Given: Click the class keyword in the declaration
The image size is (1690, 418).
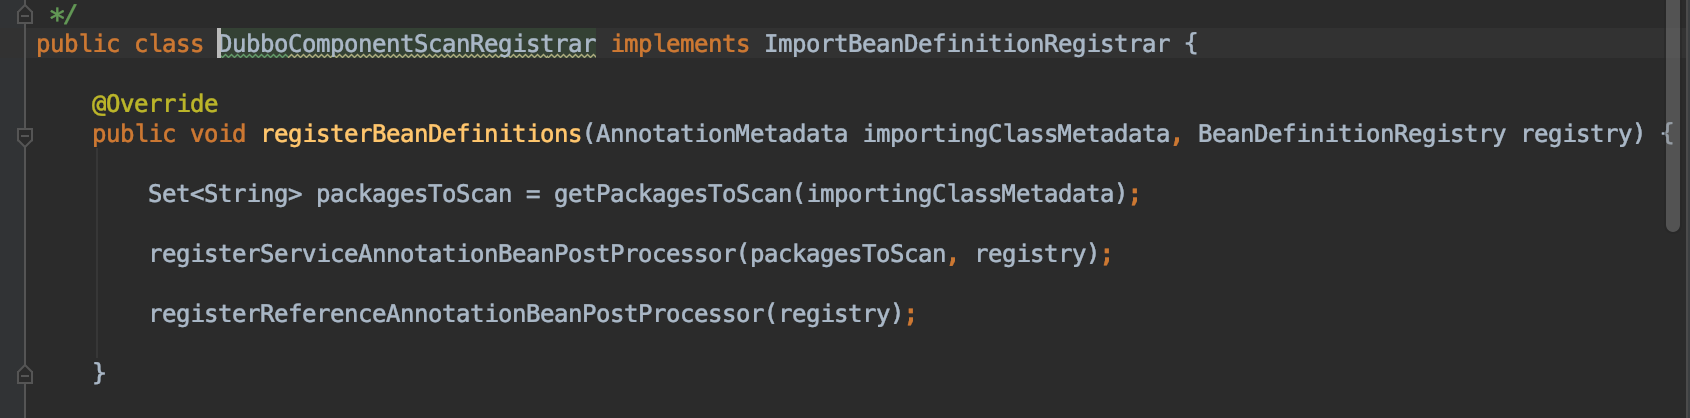Looking at the screenshot, I should click(x=168, y=44).
